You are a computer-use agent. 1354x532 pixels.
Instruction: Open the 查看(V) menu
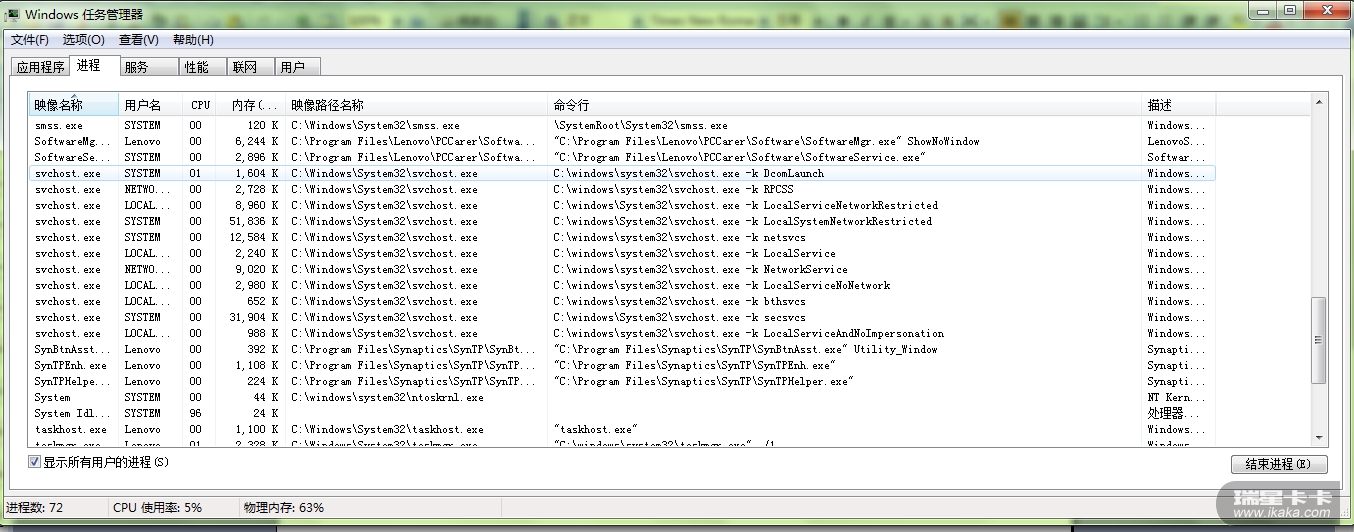pos(138,40)
